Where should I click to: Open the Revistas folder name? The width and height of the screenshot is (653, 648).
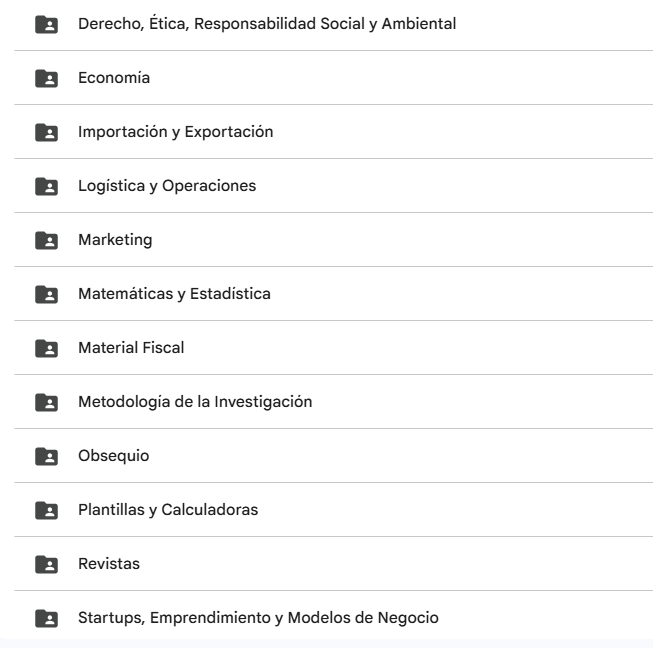tap(109, 564)
